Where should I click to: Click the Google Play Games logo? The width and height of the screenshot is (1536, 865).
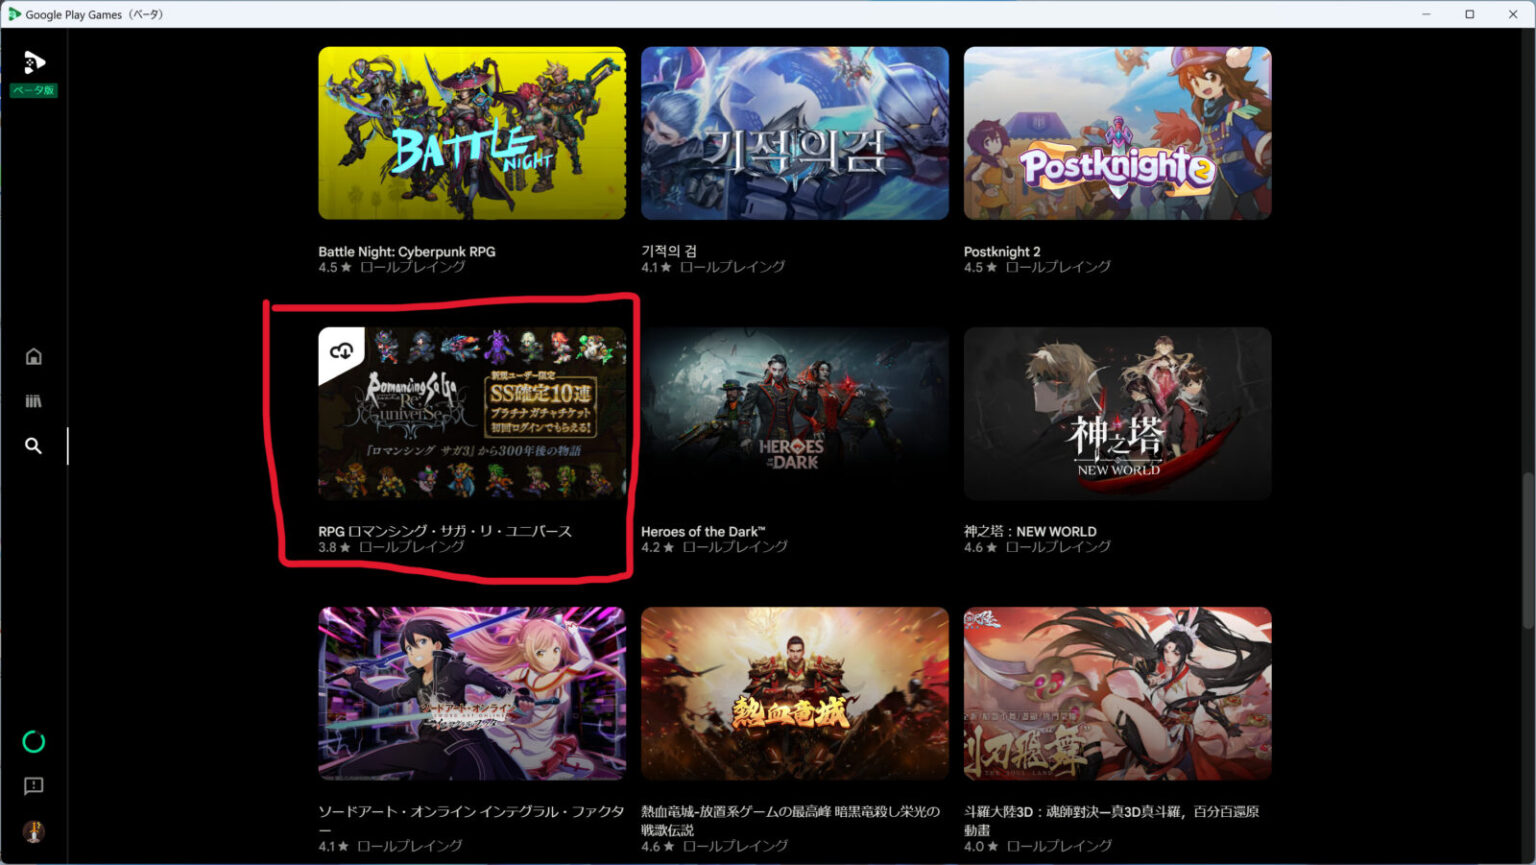[x=35, y=62]
